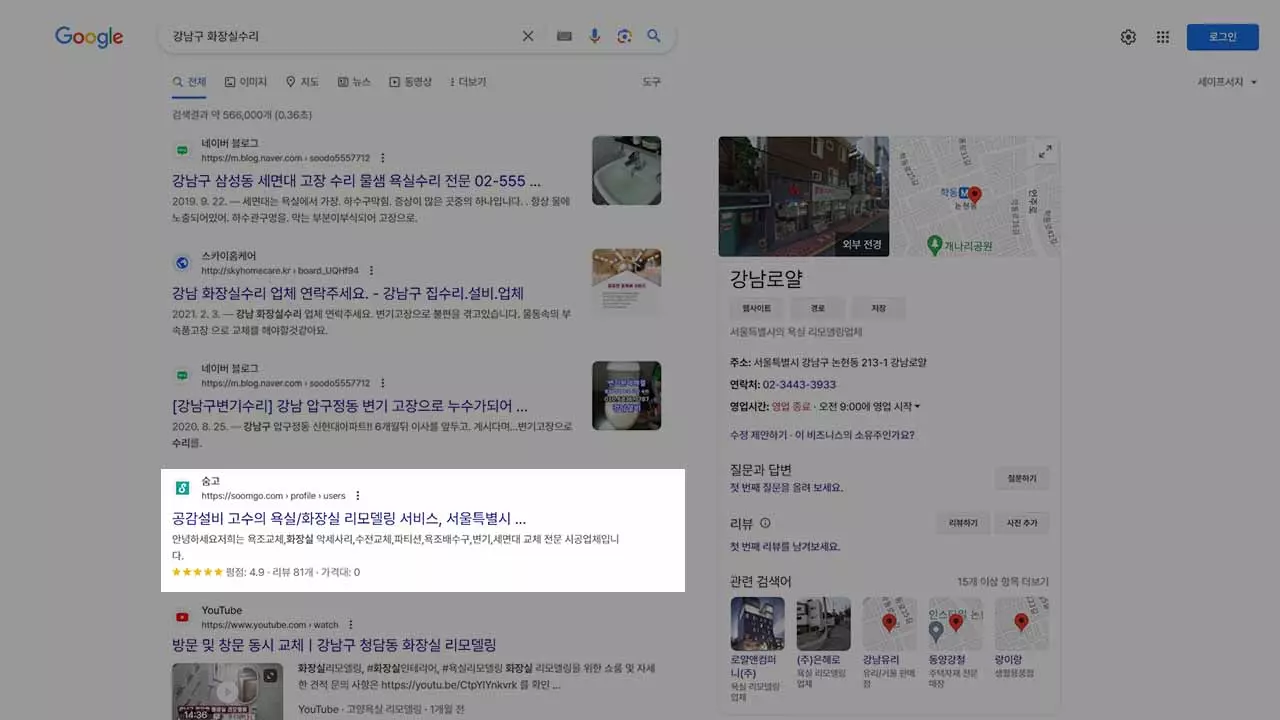Click the 웹사이트 button for 강남로얄
1280x720 pixels.
tap(756, 308)
